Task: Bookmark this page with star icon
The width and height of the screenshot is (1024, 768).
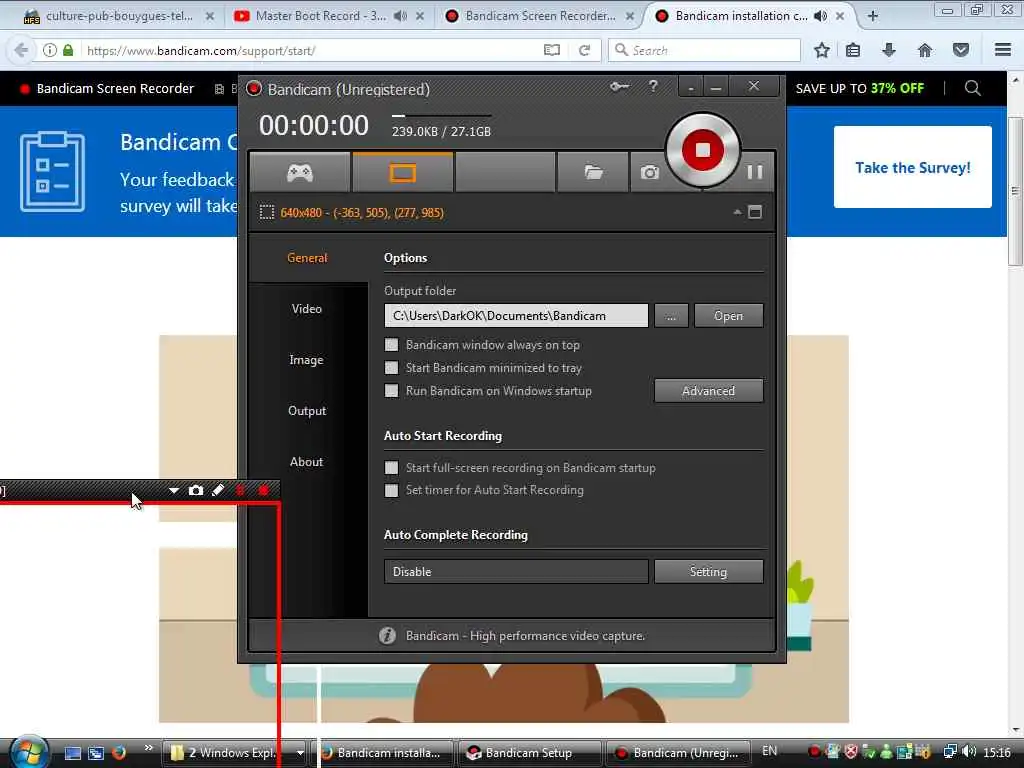Action: [822, 50]
